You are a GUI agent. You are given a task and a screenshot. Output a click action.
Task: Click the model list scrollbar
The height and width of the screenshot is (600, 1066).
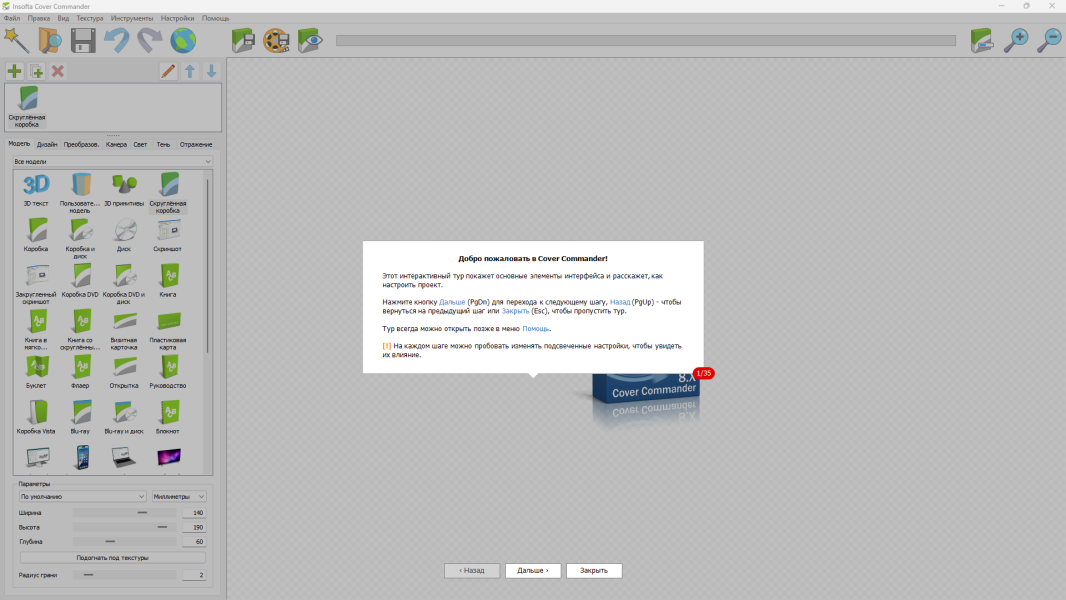208,265
